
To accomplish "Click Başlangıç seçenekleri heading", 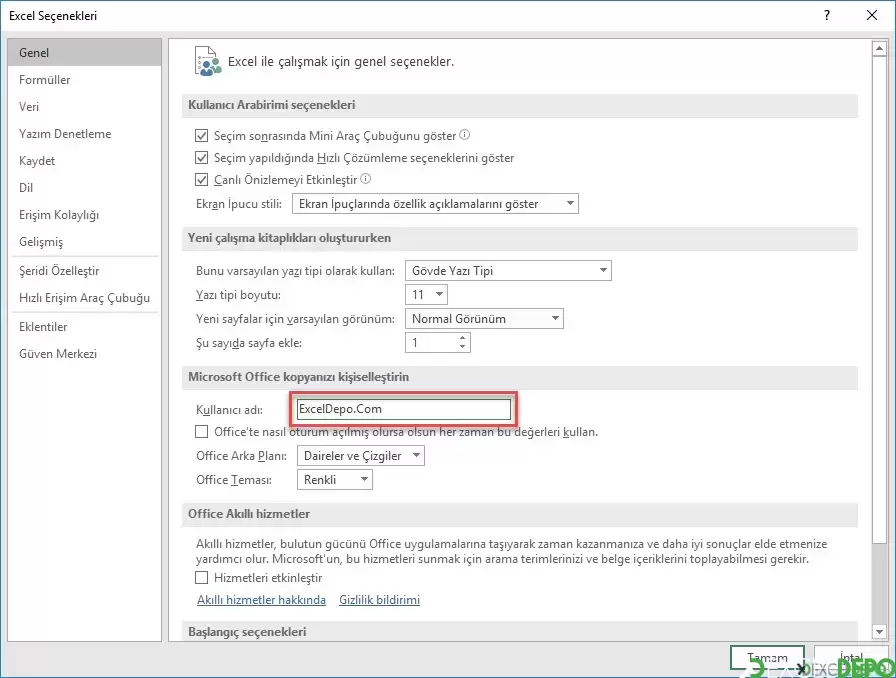I will click(247, 632).
